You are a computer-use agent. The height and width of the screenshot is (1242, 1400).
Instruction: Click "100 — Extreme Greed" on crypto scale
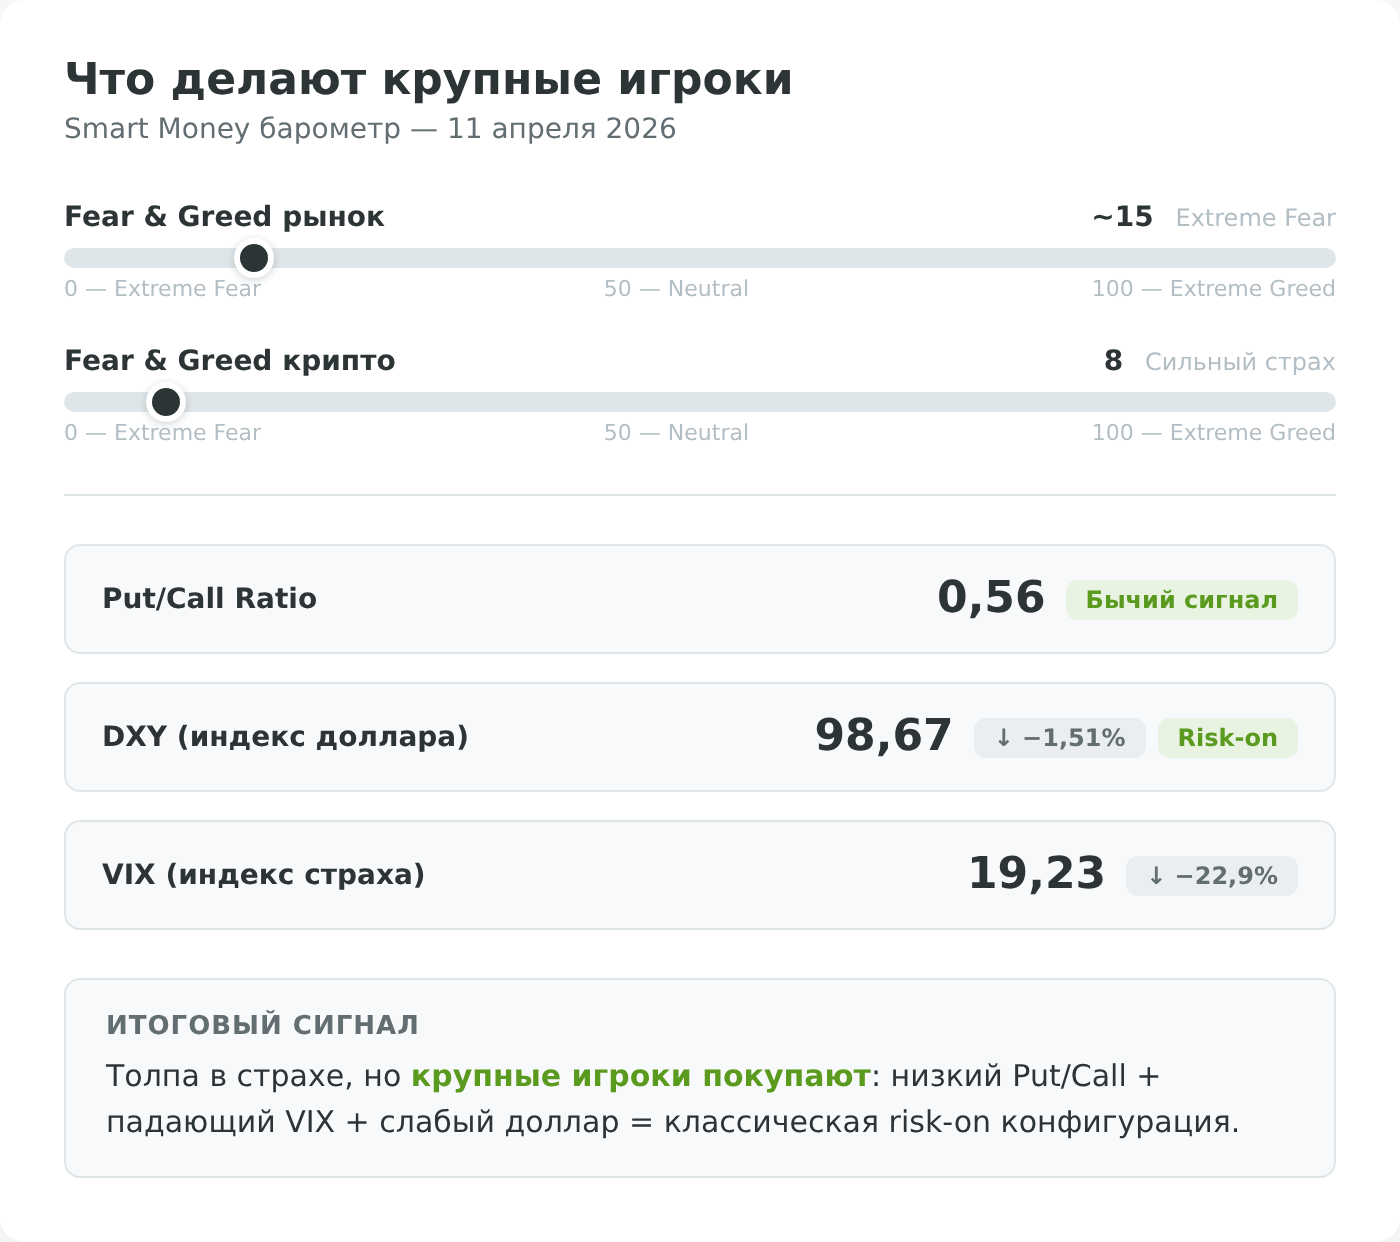[1214, 433]
